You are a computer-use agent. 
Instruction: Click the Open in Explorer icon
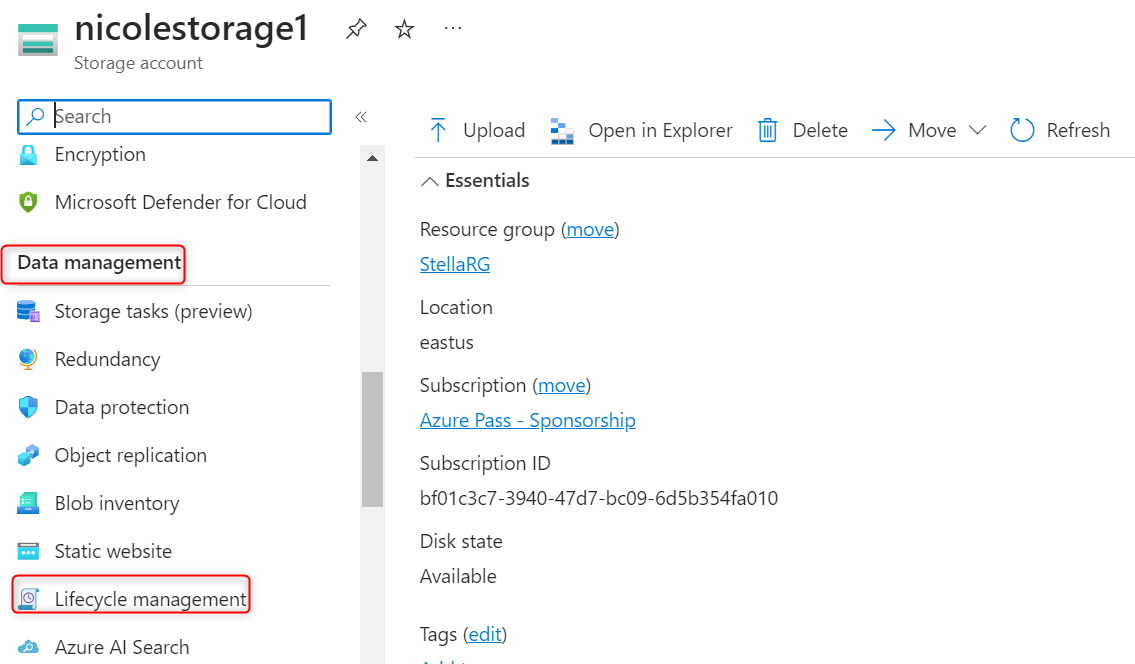tap(562, 131)
